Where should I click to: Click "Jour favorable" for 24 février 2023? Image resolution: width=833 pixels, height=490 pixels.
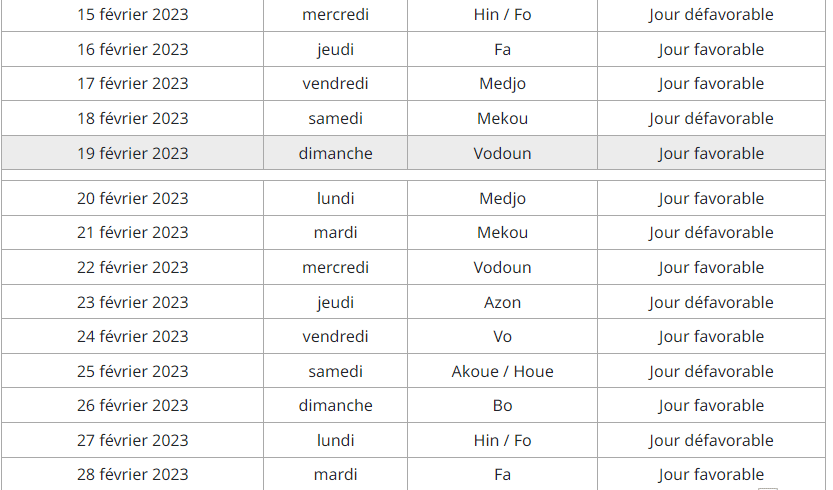coord(711,336)
